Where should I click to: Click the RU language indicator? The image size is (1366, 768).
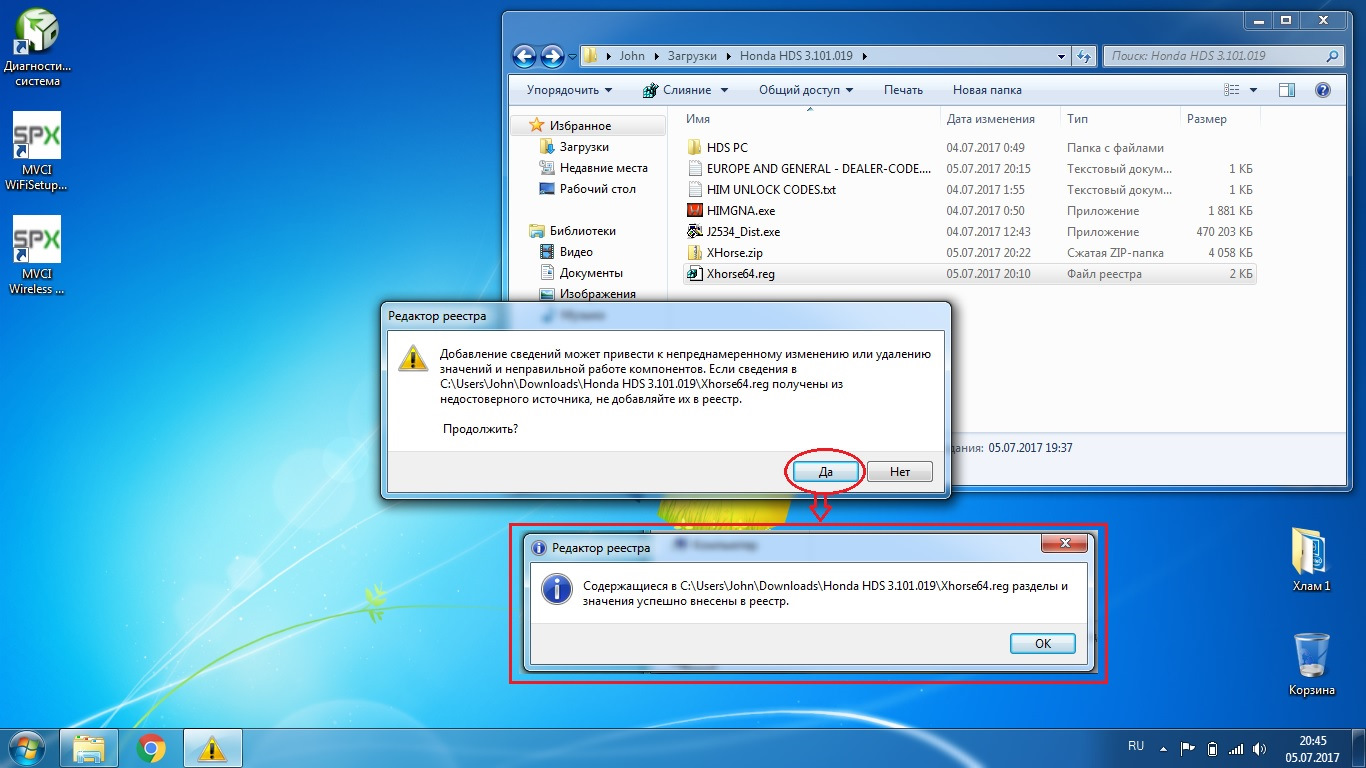(x=1136, y=746)
